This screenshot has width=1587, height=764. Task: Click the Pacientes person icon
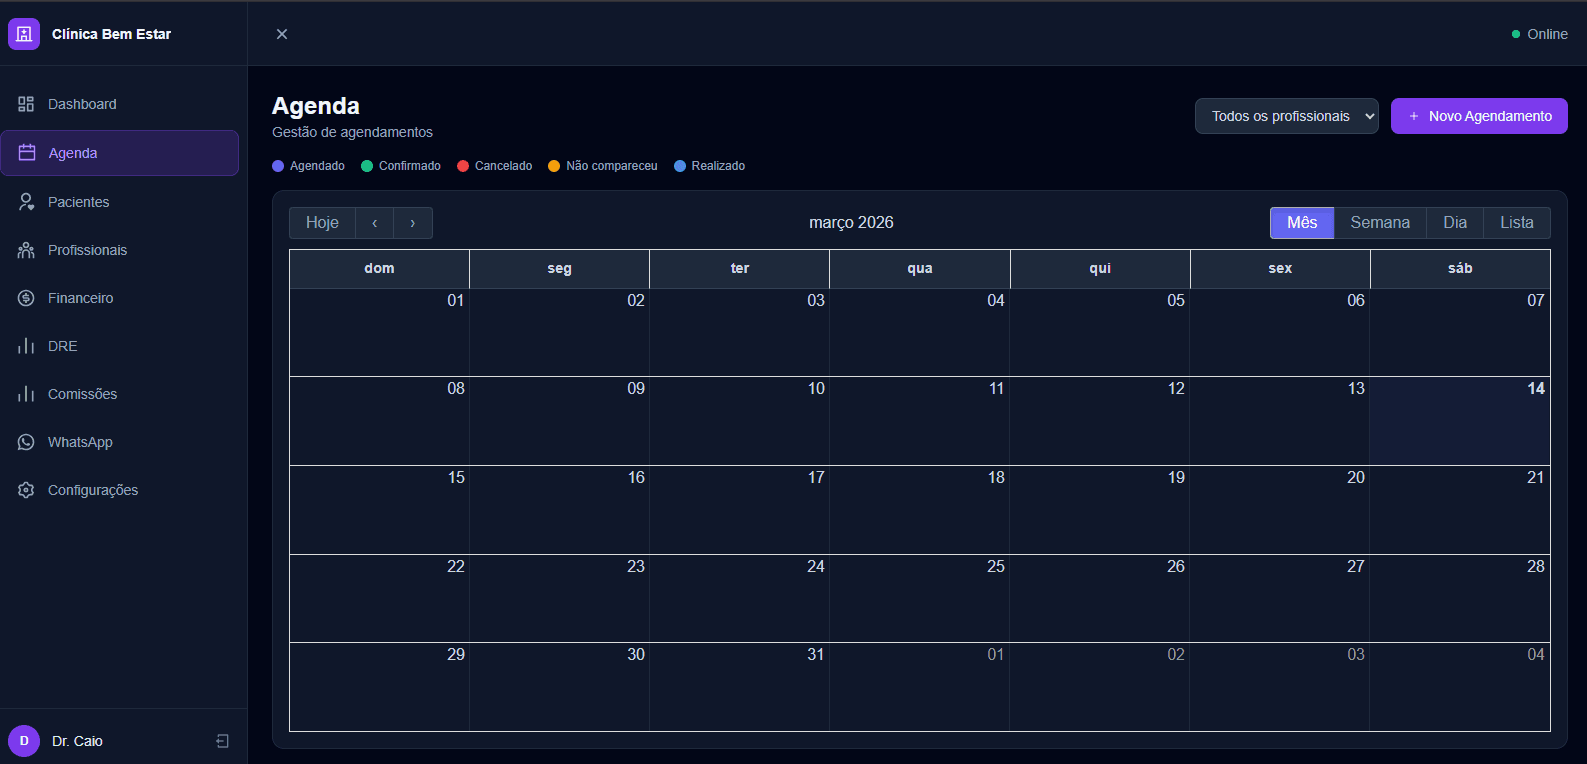tap(26, 202)
